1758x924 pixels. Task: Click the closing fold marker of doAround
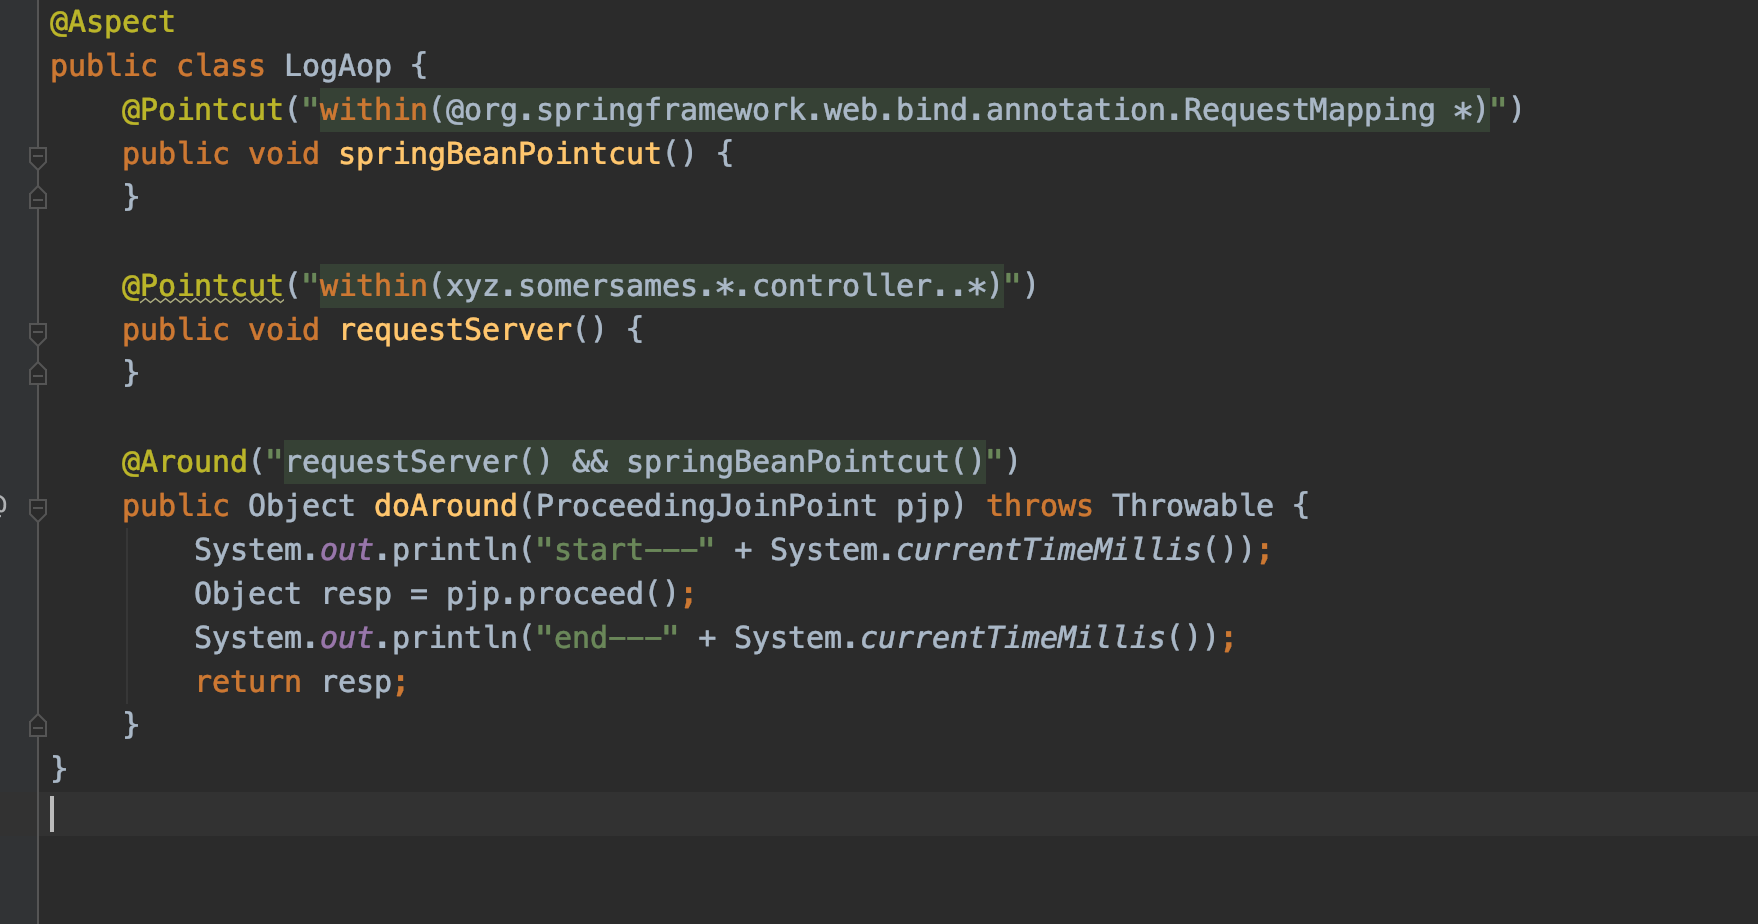coord(38,726)
